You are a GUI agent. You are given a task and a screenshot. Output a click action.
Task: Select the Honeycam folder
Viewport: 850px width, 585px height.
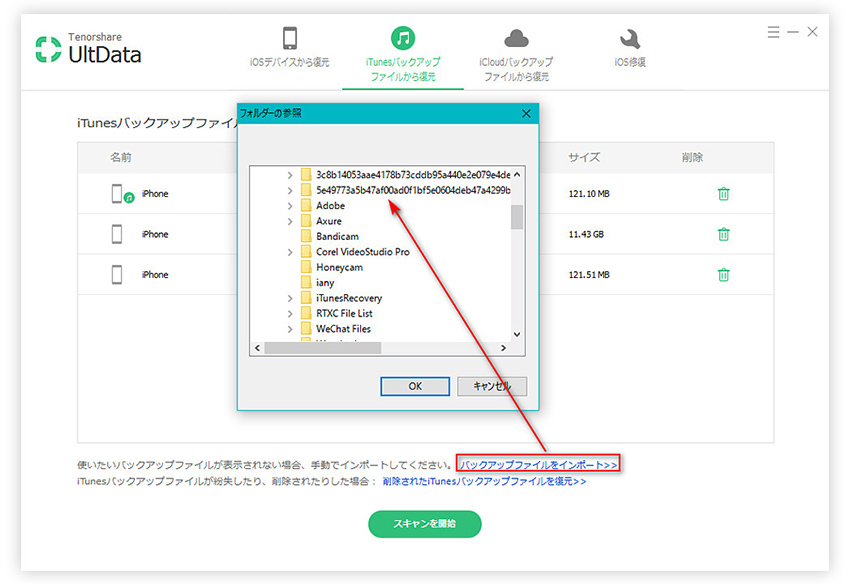click(332, 267)
